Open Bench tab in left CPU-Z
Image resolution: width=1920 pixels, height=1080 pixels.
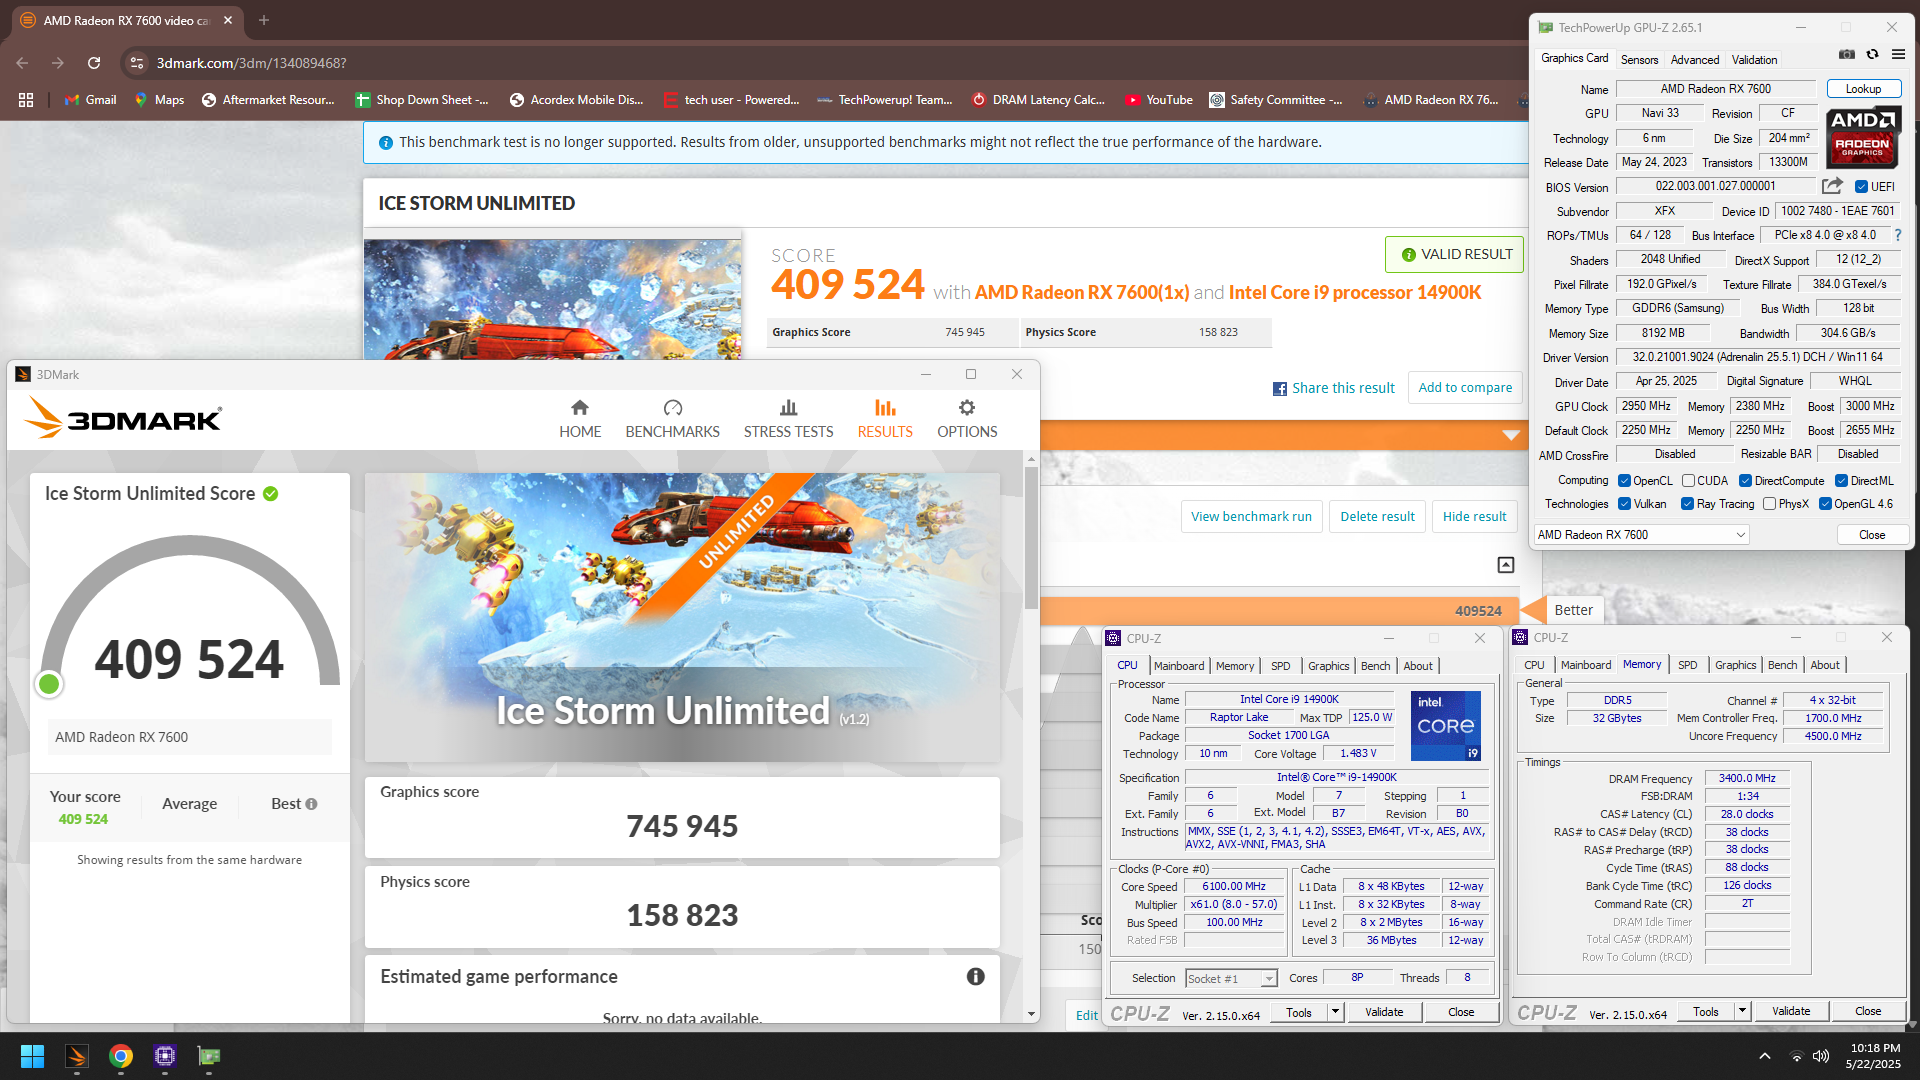tap(1376, 666)
